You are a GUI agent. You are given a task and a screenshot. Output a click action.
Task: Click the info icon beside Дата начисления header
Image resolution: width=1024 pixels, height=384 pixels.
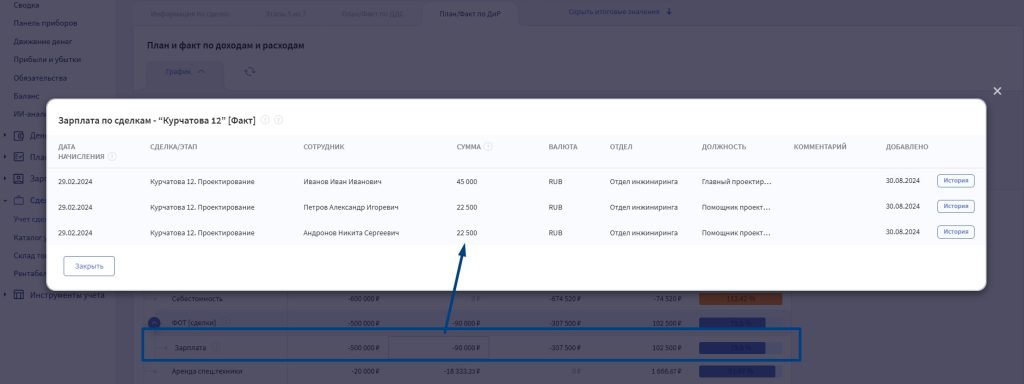[x=112, y=157]
